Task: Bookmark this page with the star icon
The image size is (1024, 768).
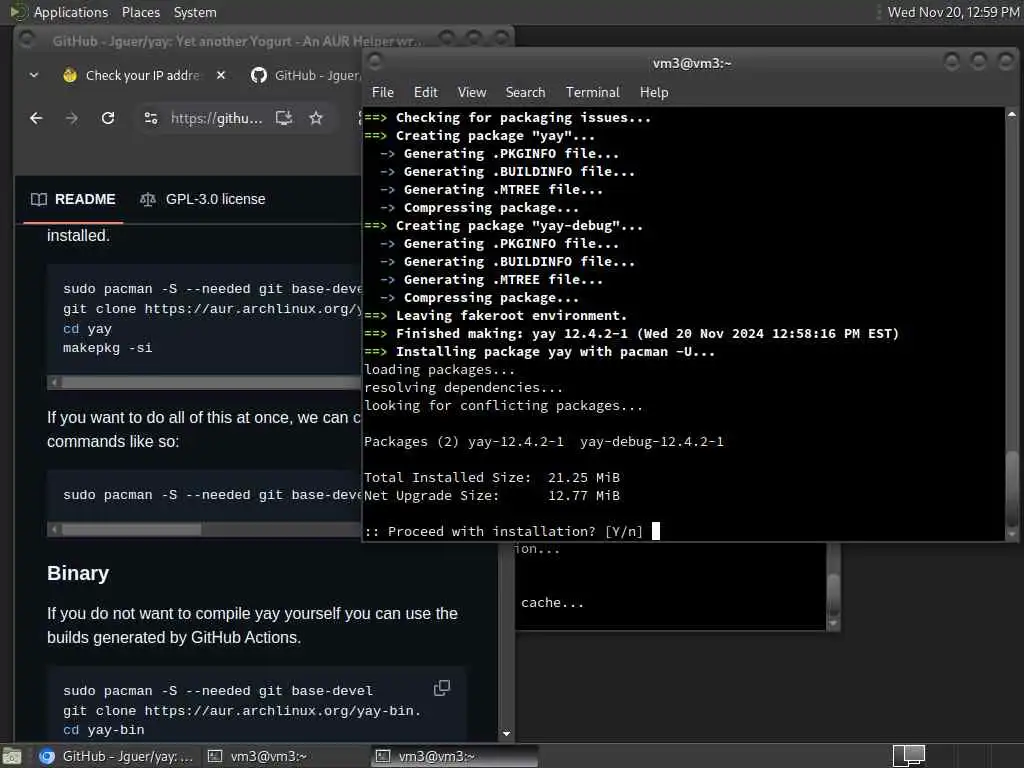Action: (x=316, y=118)
